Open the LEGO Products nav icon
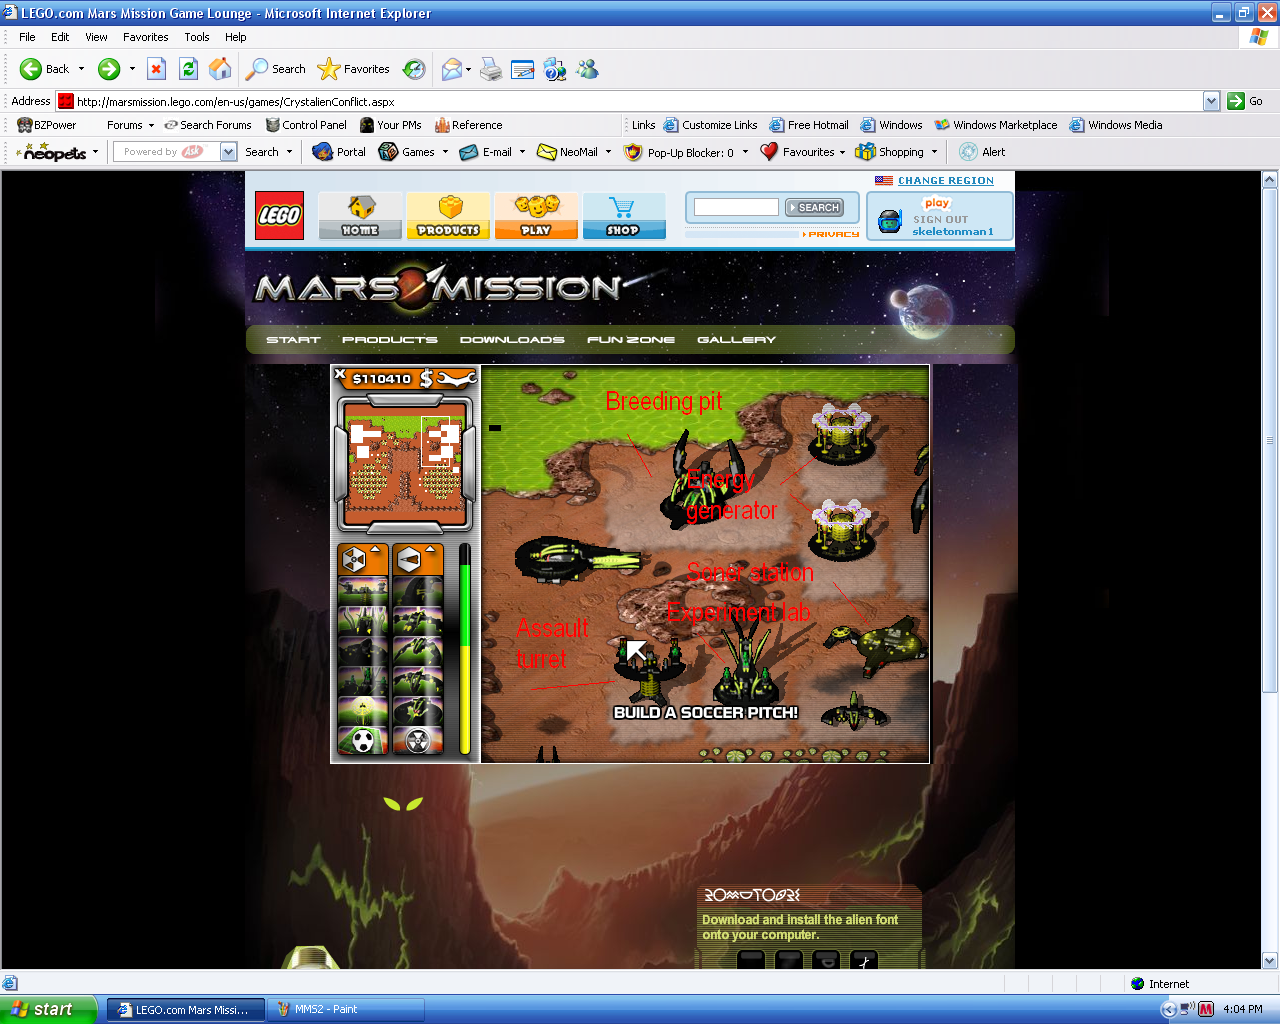 (x=448, y=216)
